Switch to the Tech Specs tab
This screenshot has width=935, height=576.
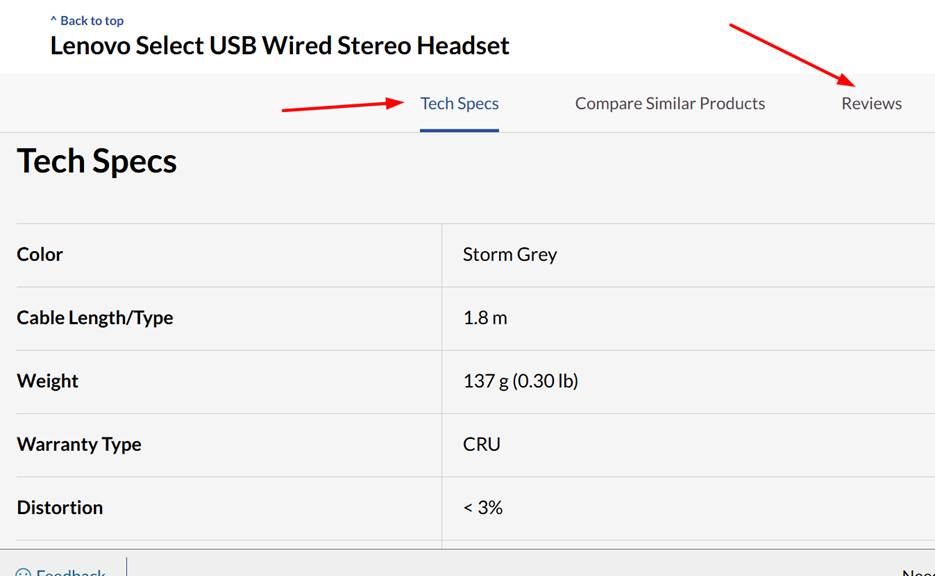(x=459, y=103)
